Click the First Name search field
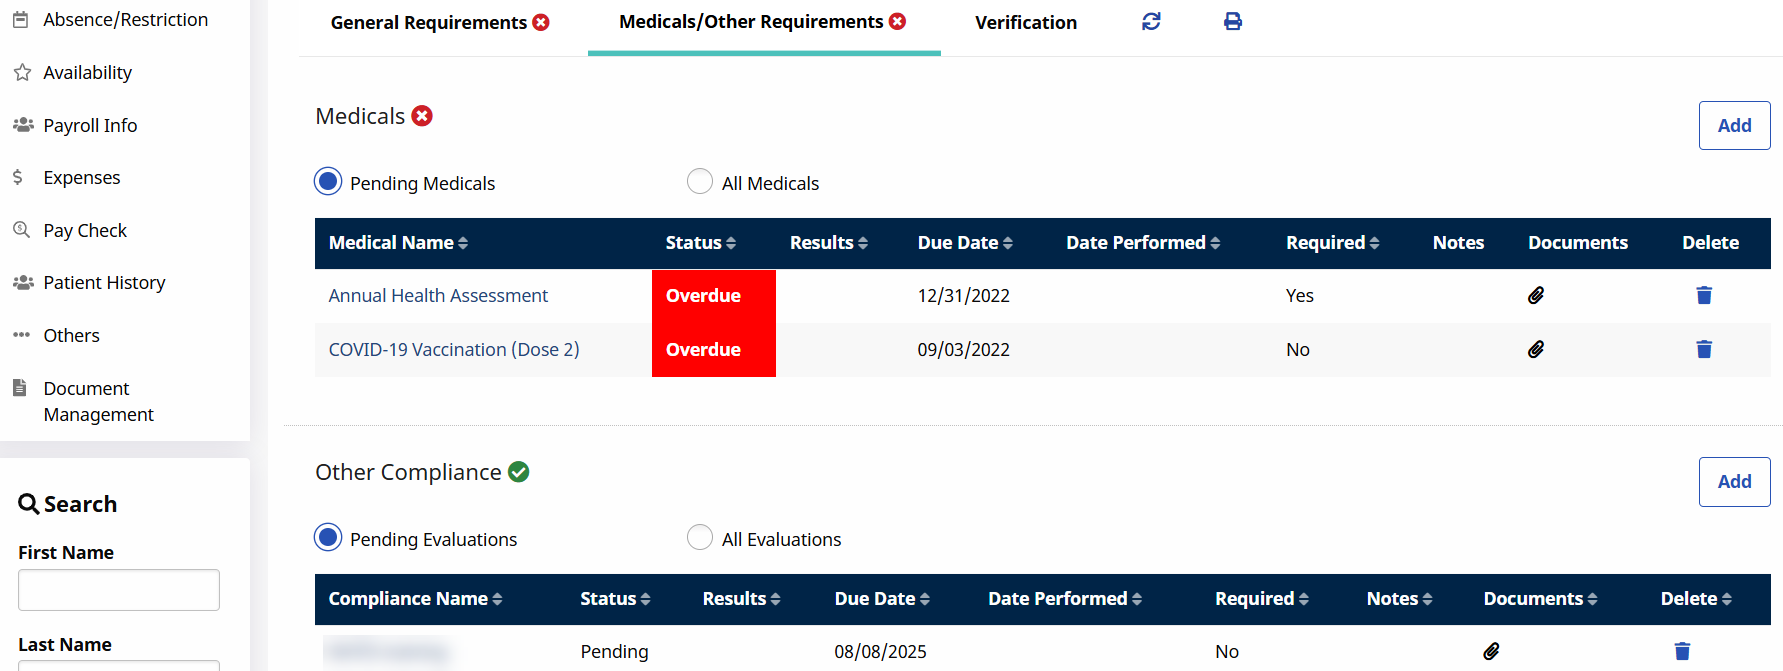 click(119, 590)
